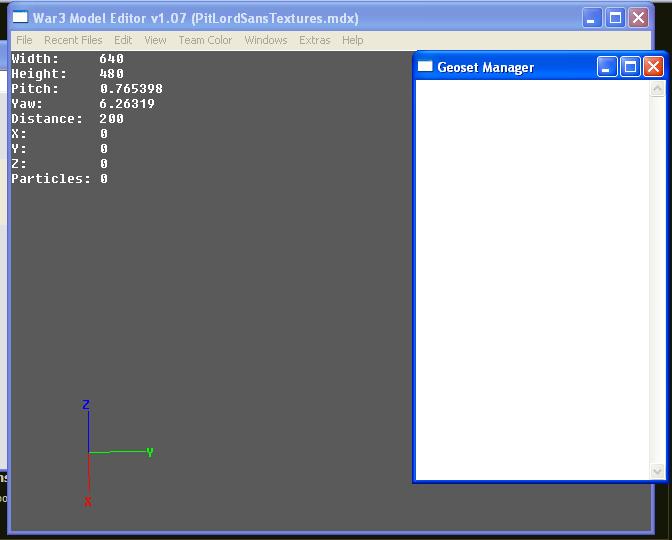Open the Recent Files menu
Image resolution: width=672 pixels, height=540 pixels.
point(73,40)
